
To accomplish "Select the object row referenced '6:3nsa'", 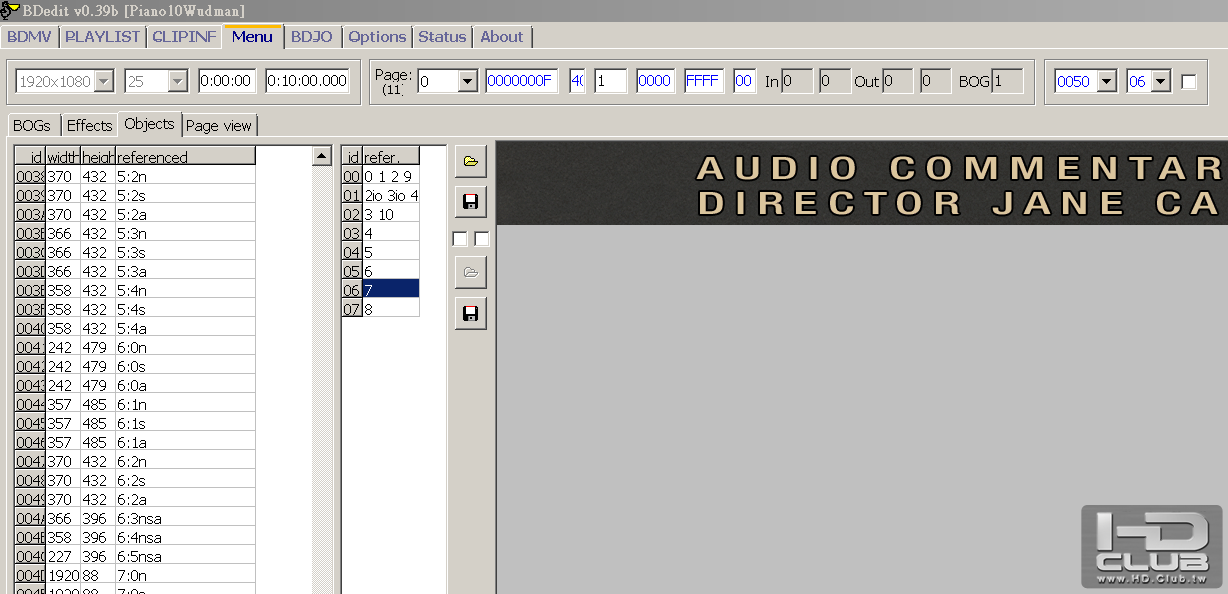I will 135,518.
